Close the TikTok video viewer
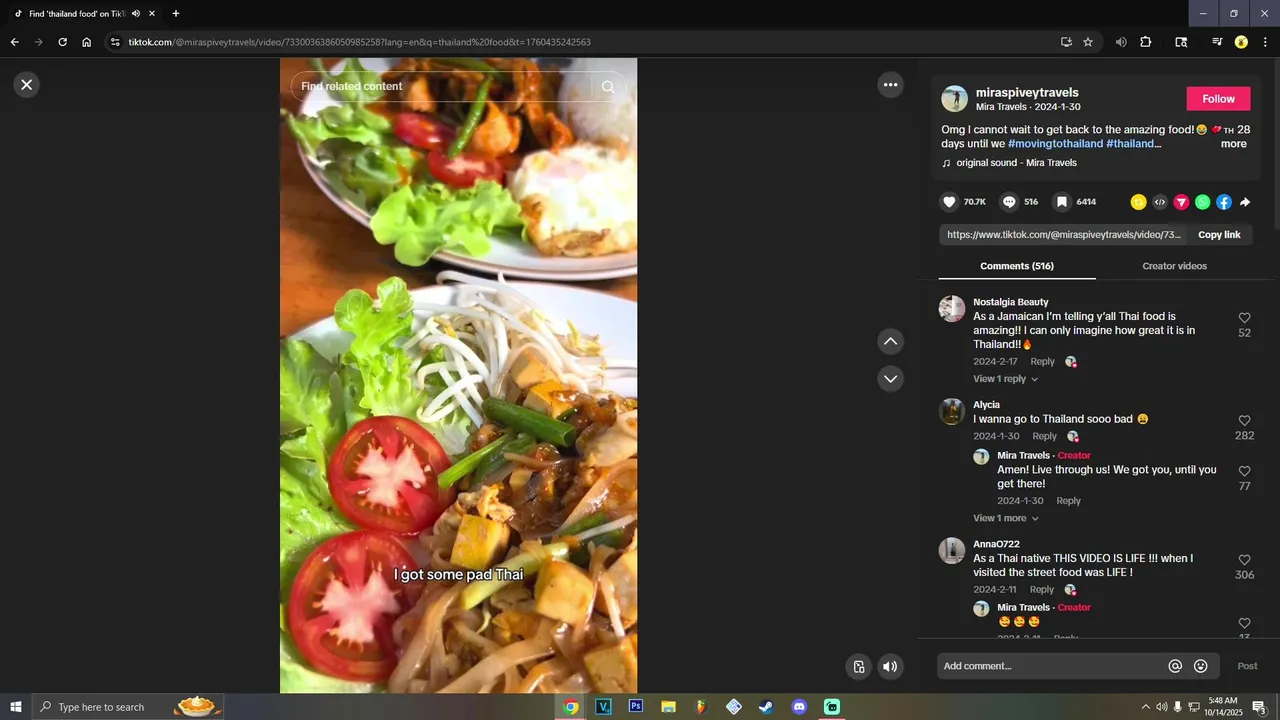The image size is (1280, 720). [x=27, y=85]
